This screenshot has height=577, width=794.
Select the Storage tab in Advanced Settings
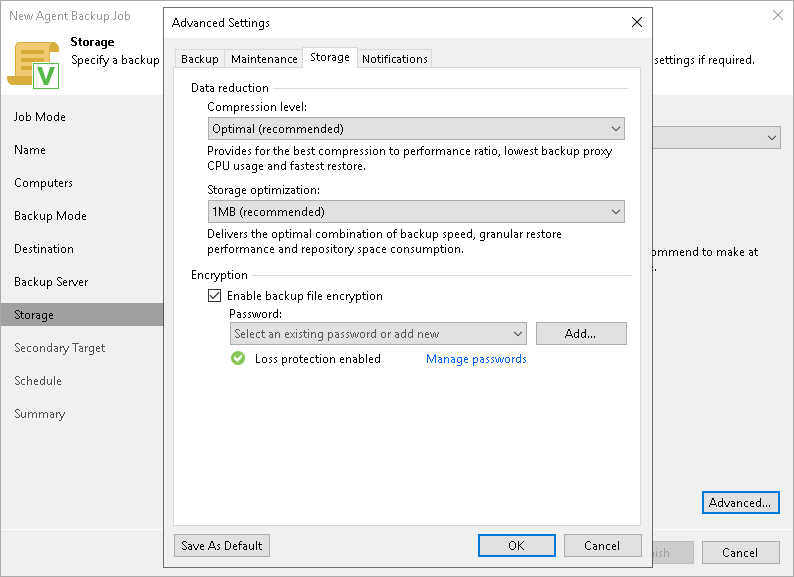click(330, 57)
